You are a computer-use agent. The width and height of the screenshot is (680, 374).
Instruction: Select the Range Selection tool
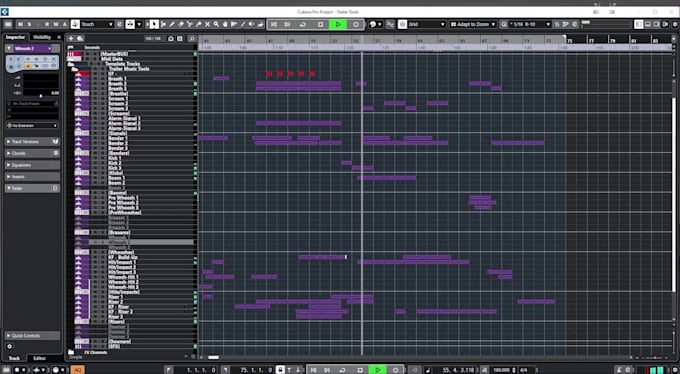163,24
